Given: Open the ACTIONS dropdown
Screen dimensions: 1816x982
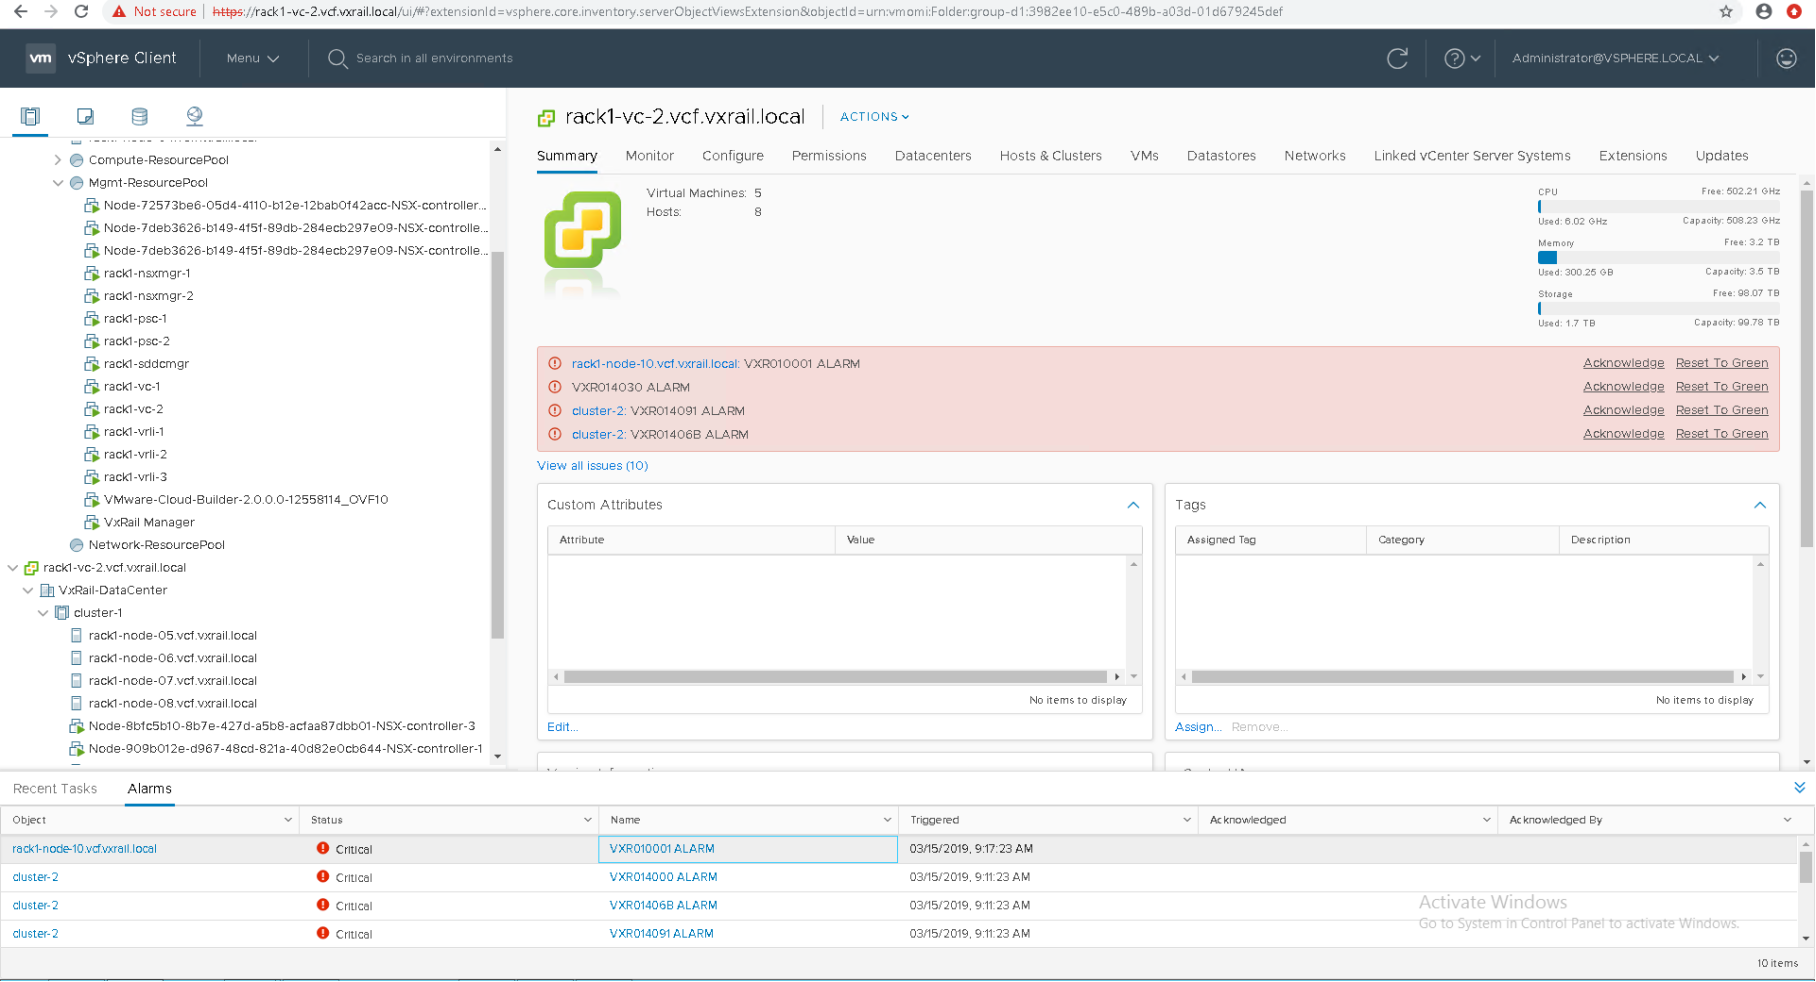Looking at the screenshot, I should tap(875, 117).
